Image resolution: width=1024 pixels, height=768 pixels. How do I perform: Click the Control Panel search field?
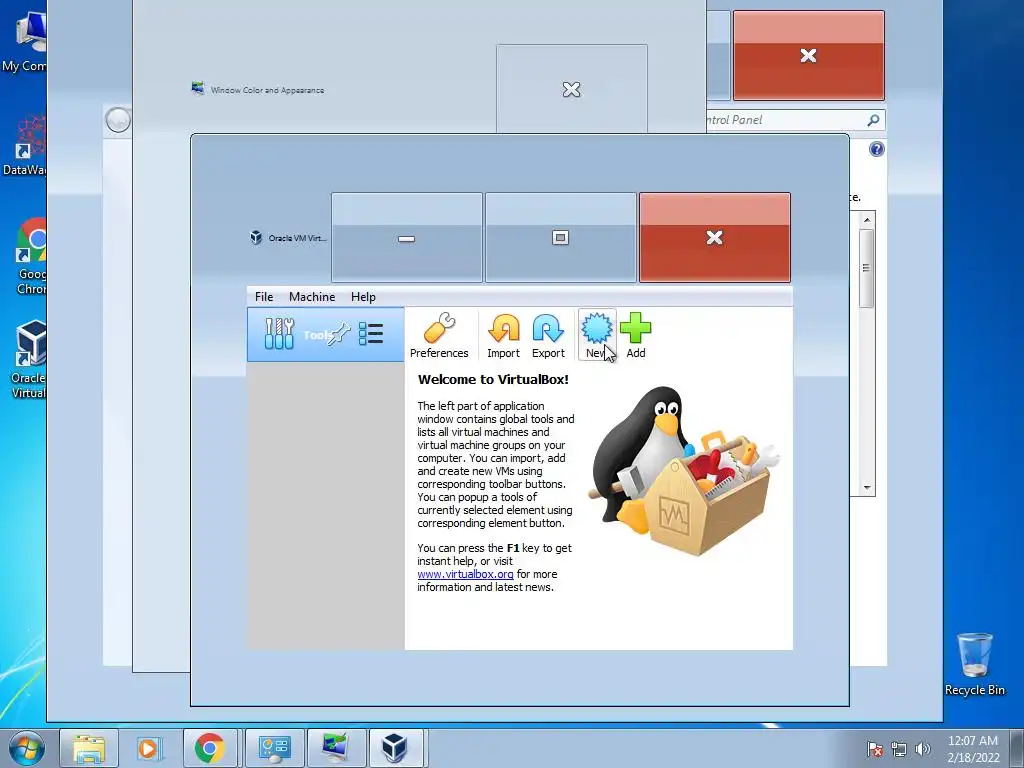[793, 120]
